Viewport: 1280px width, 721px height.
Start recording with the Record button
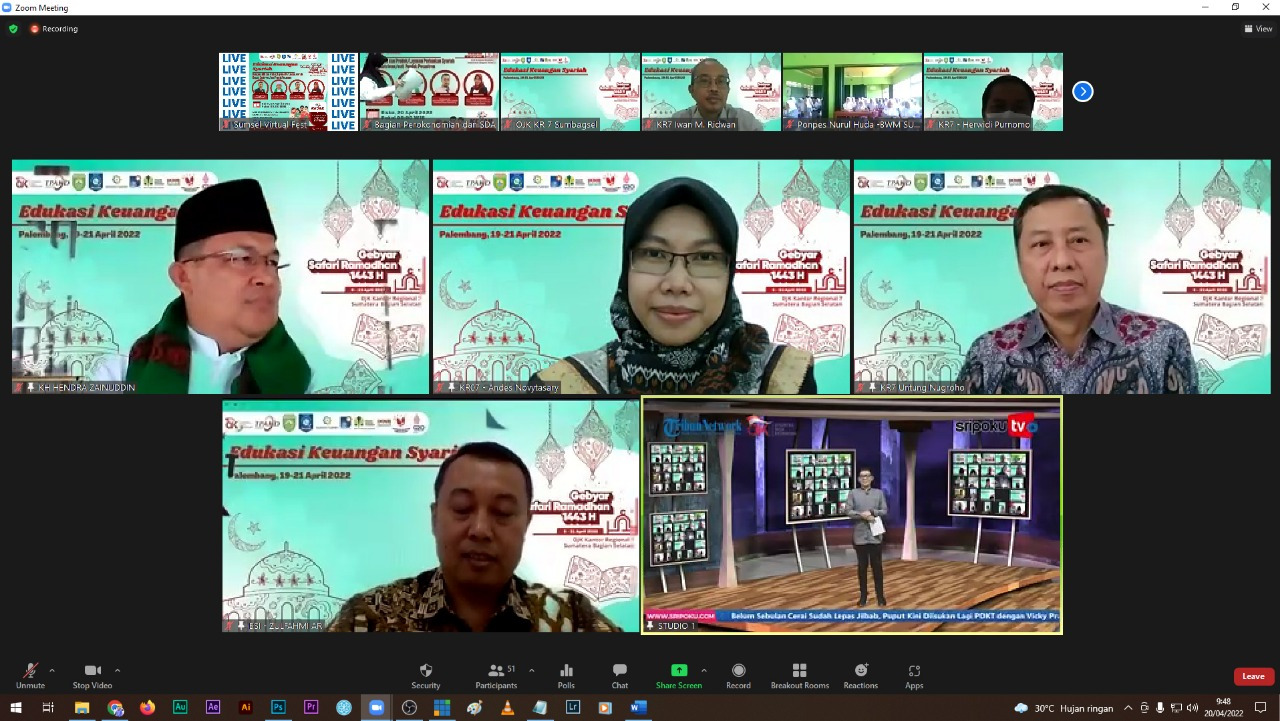coord(738,675)
